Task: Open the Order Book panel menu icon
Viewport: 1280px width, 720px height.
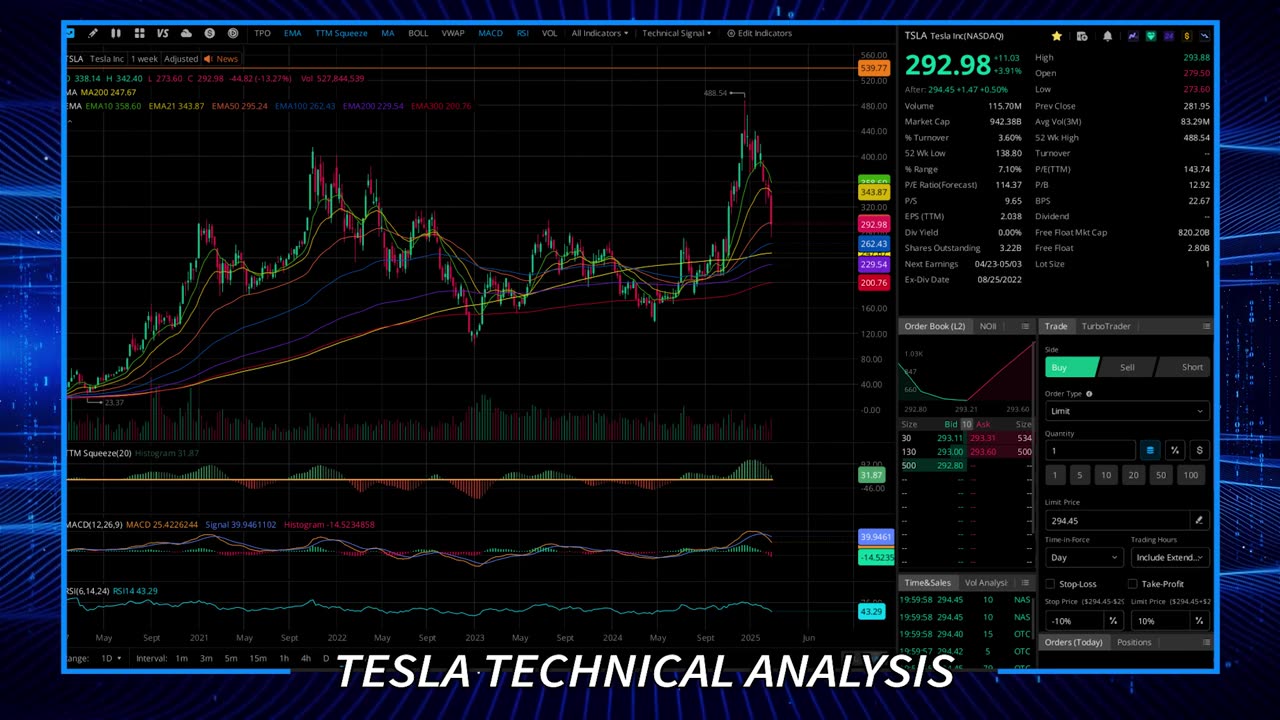Action: 1025,326
